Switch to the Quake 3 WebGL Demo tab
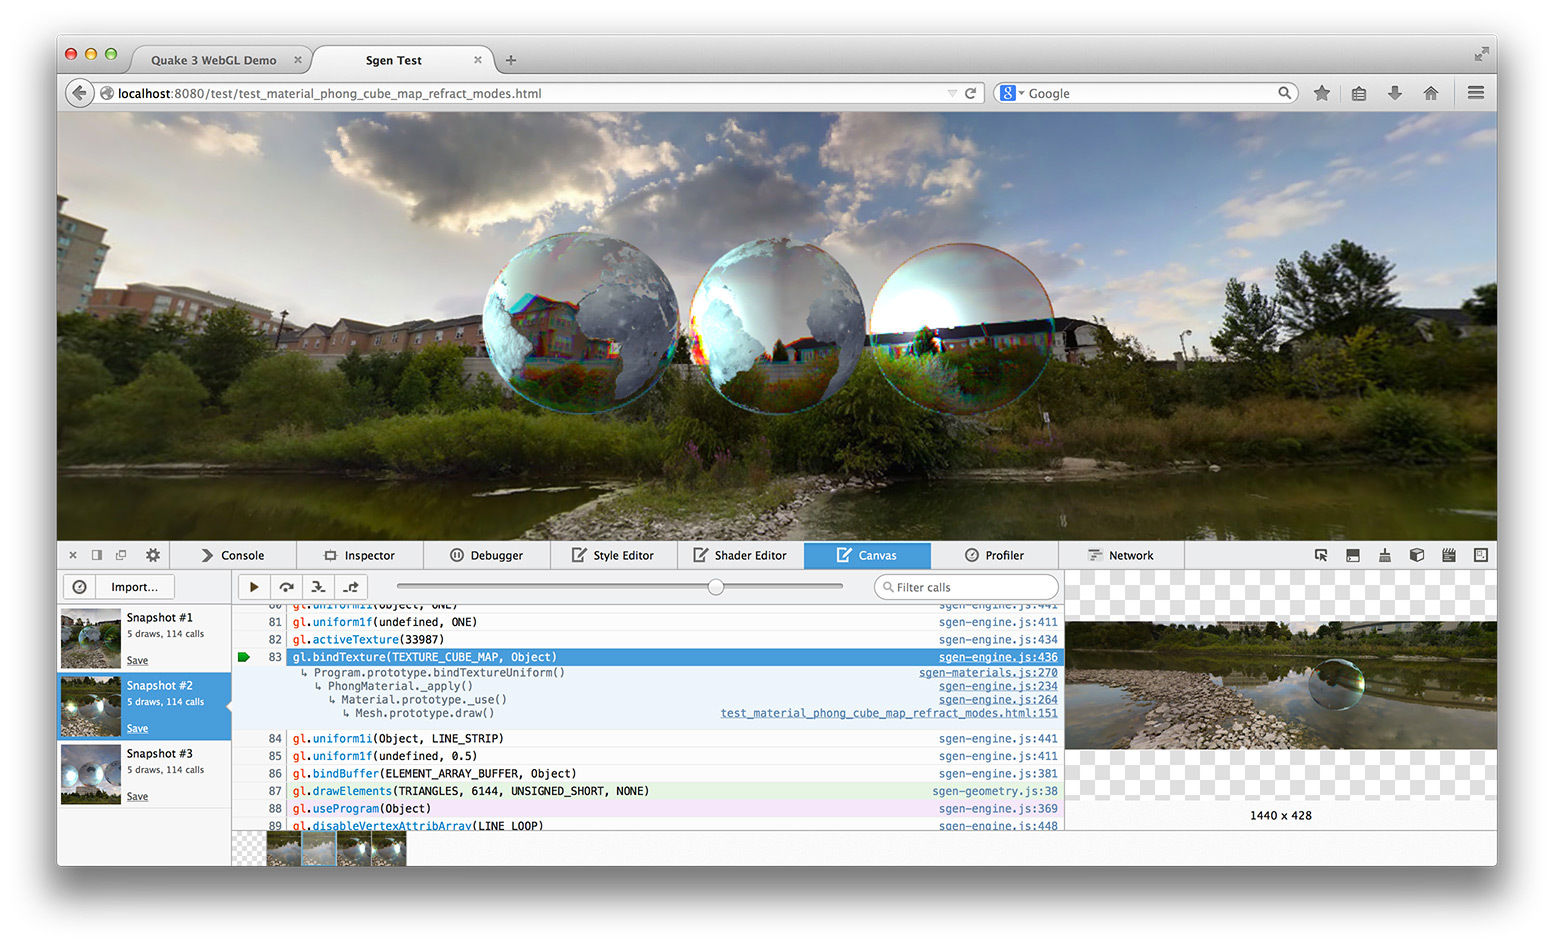 pyautogui.click(x=213, y=60)
